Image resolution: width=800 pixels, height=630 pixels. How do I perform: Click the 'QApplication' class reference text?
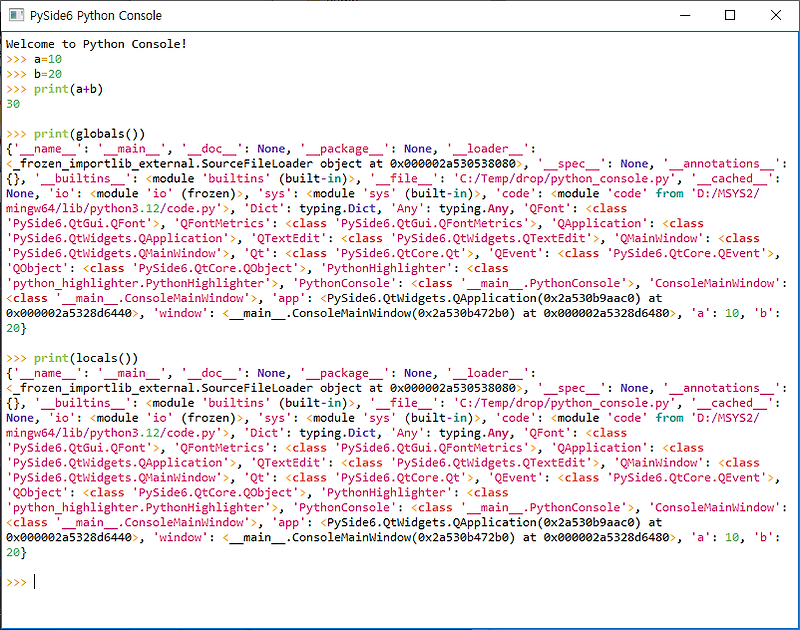pos(600,223)
